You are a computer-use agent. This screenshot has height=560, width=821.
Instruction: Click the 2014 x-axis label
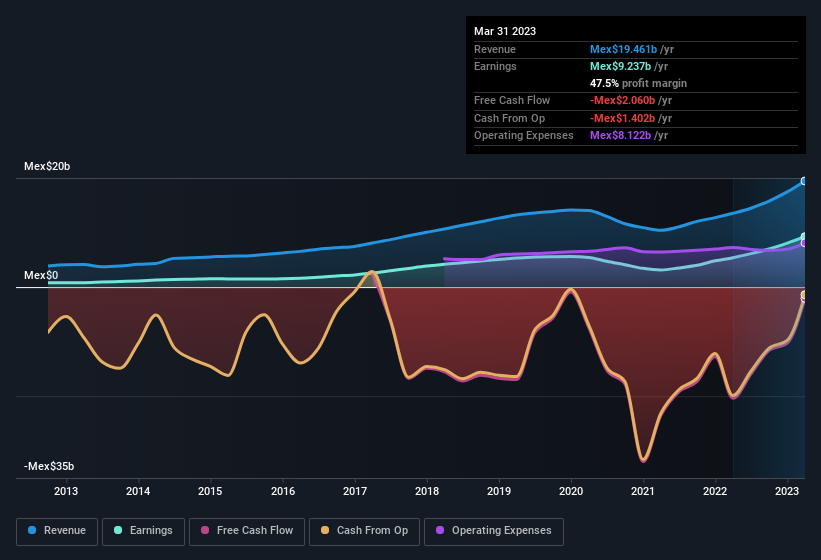(138, 491)
